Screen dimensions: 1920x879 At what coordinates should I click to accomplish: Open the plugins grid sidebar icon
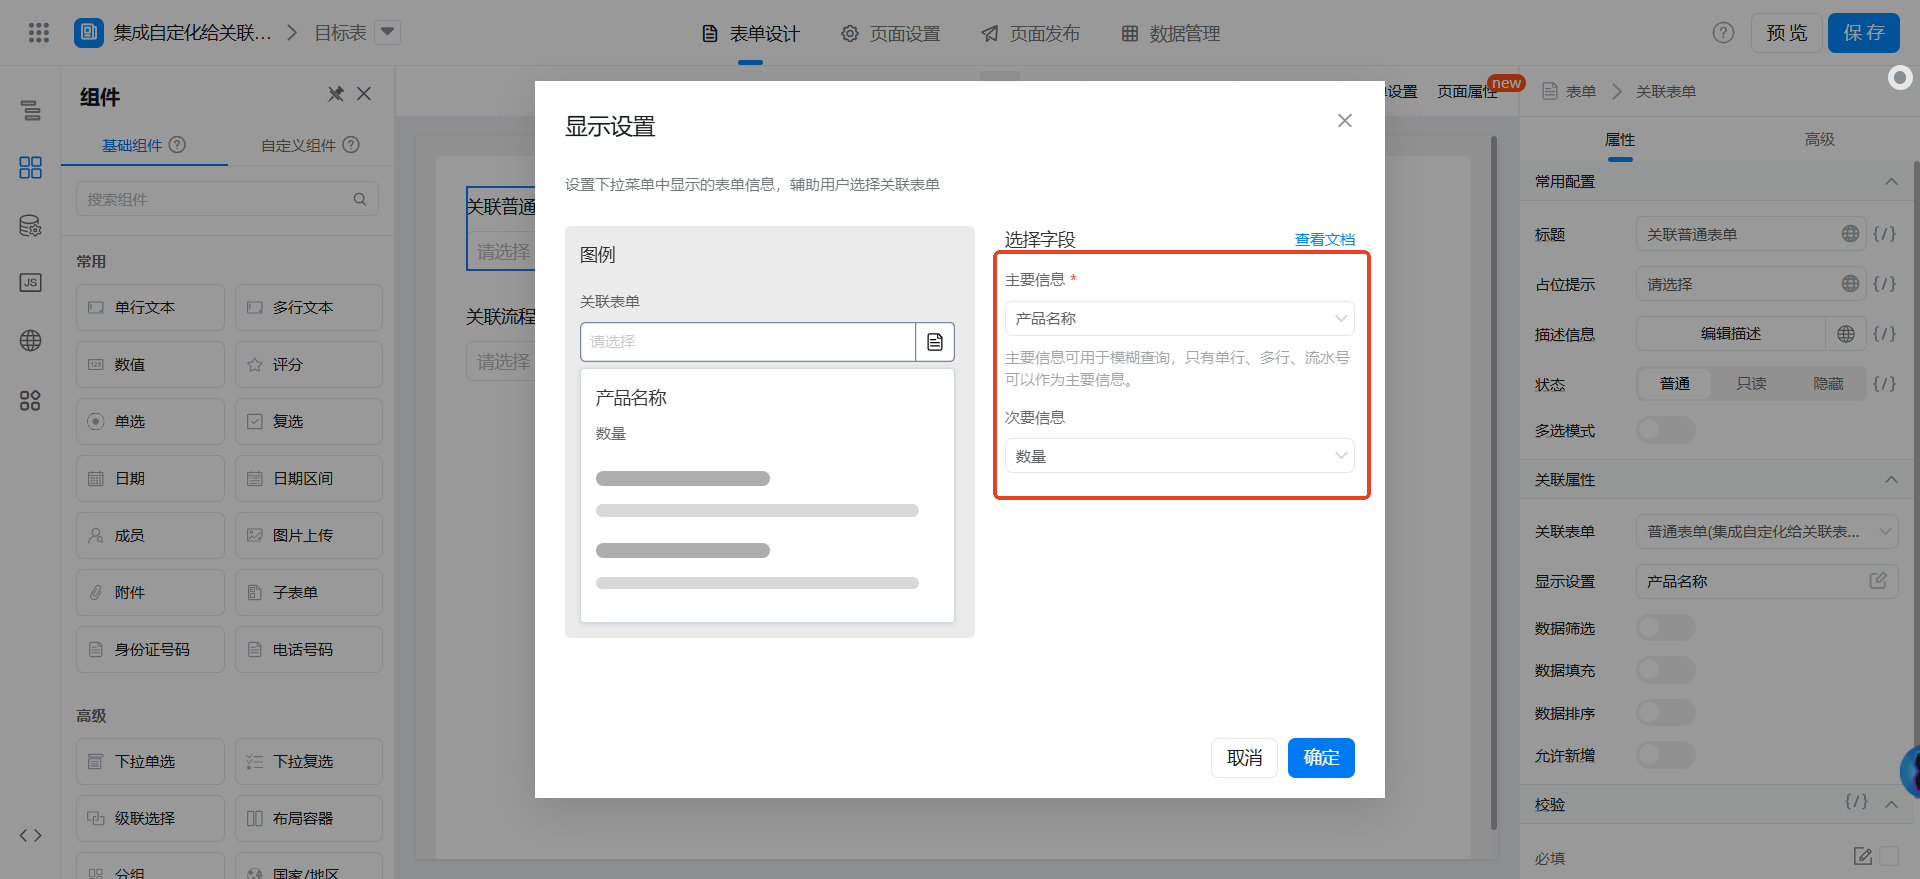30,400
